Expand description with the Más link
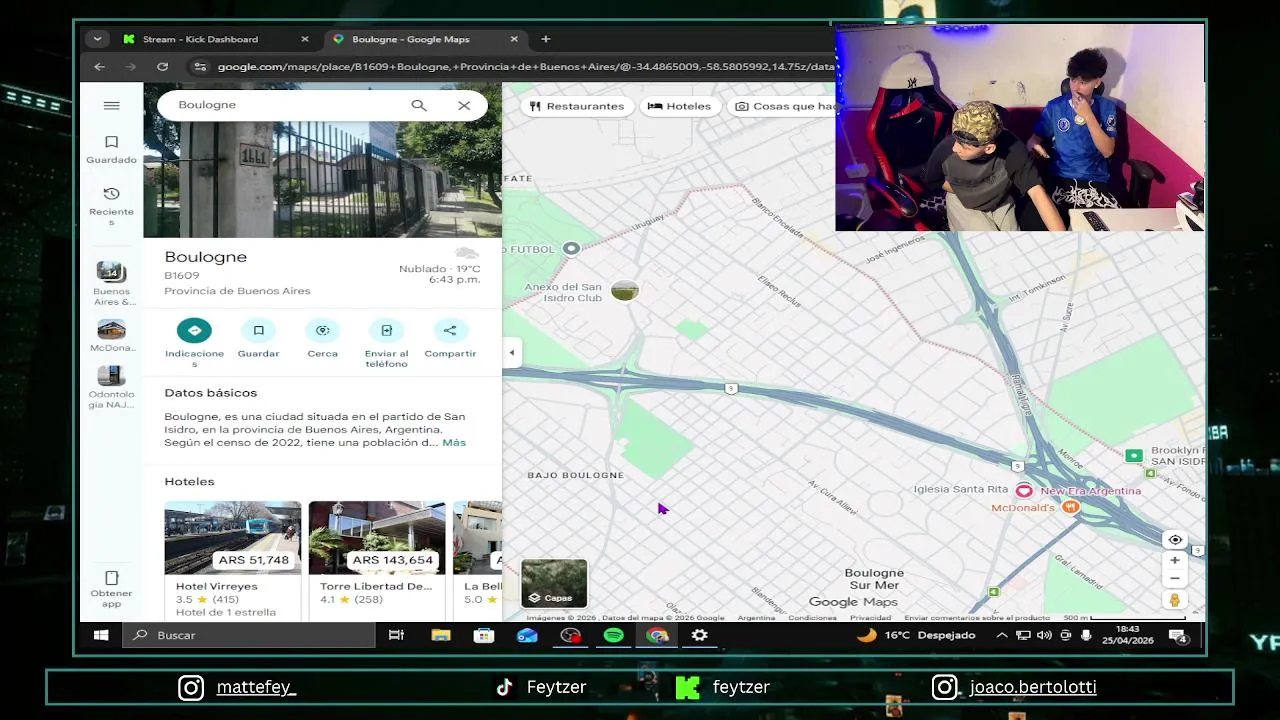This screenshot has width=1280, height=720. [x=454, y=442]
